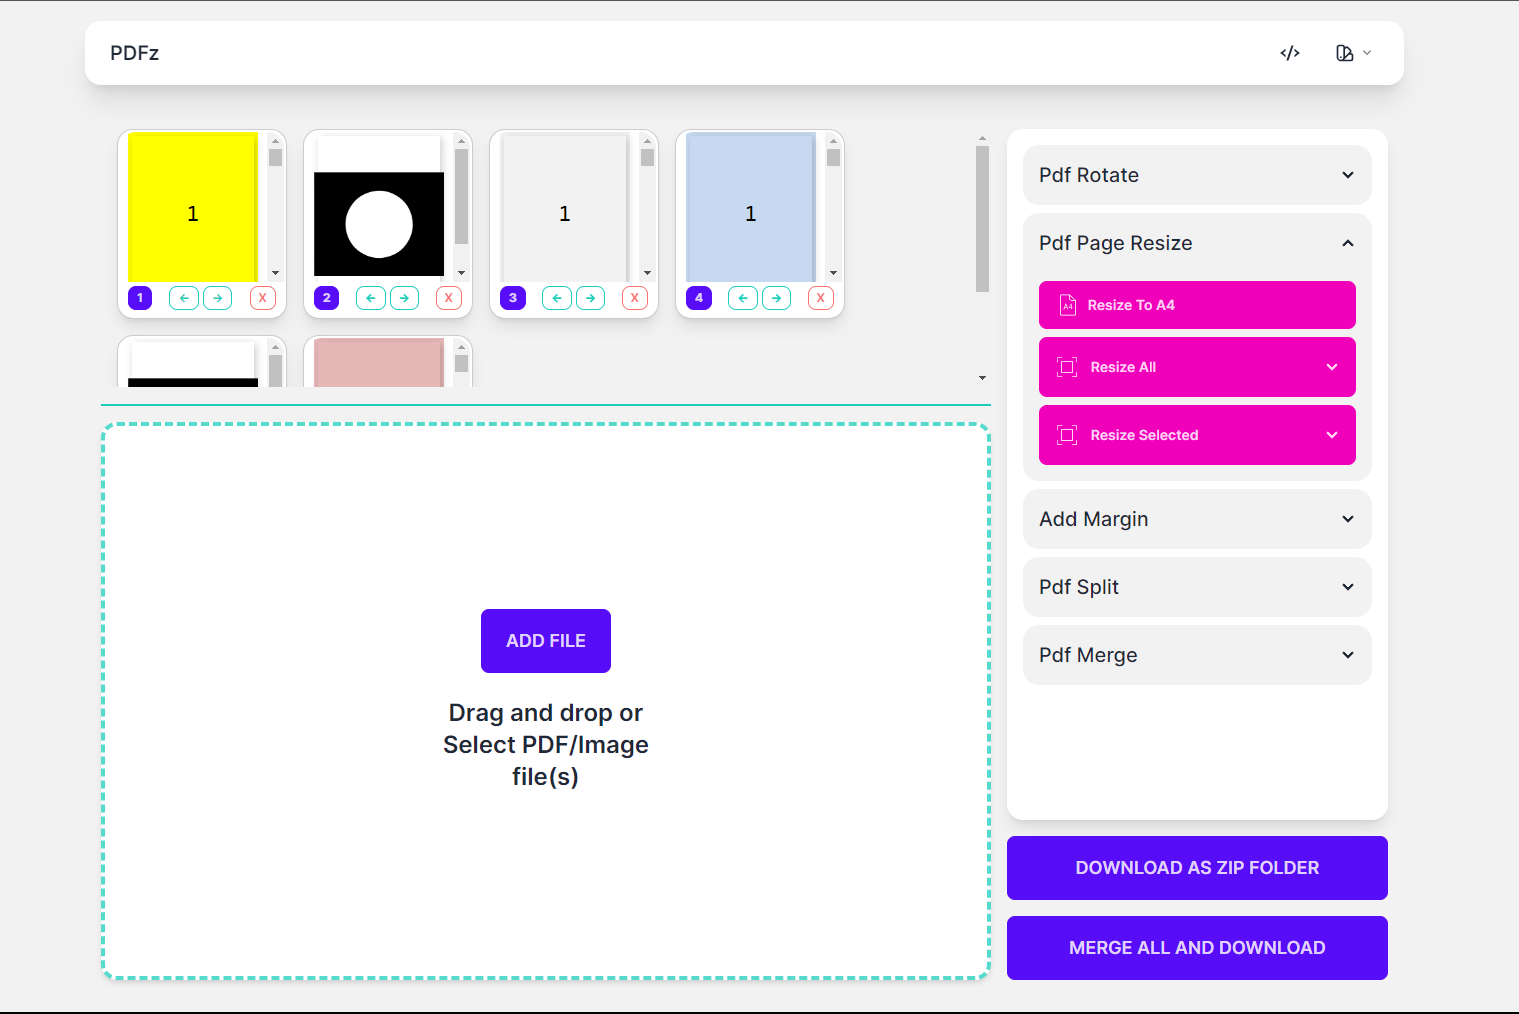Toggle selection badge 4 on the blue page
Screen dimensions: 1519x1014
tap(698, 297)
